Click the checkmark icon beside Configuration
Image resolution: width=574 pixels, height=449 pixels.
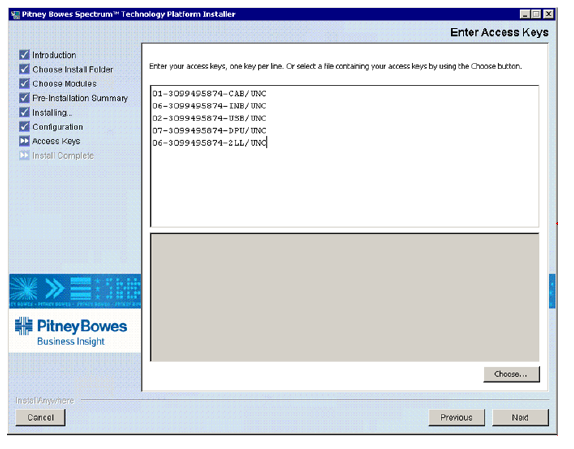[24, 127]
